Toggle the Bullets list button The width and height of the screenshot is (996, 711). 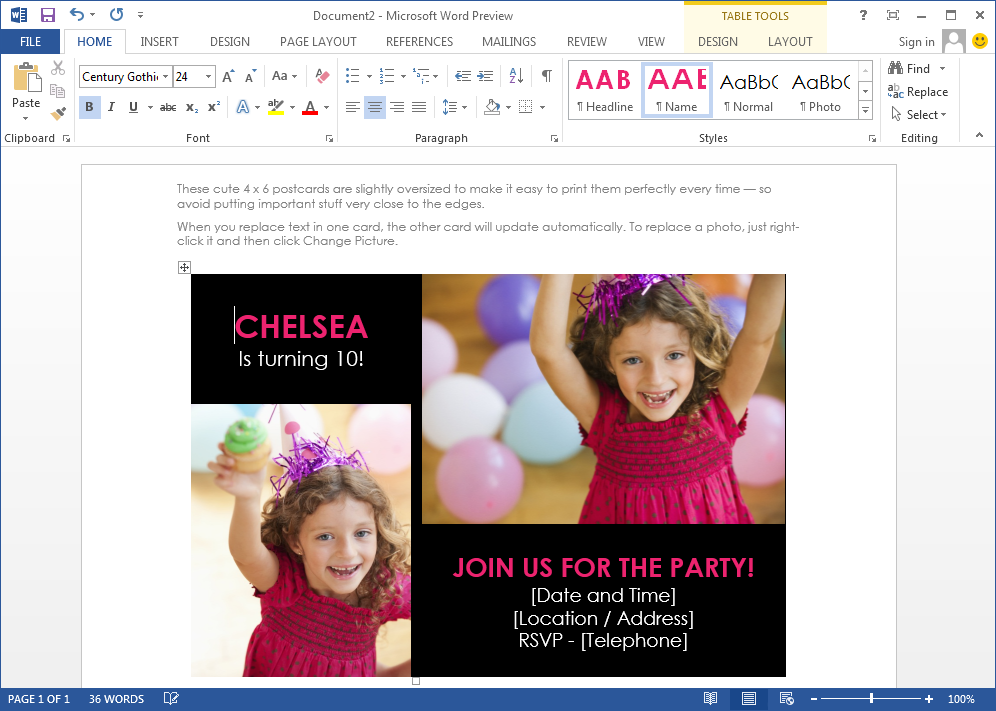point(352,75)
